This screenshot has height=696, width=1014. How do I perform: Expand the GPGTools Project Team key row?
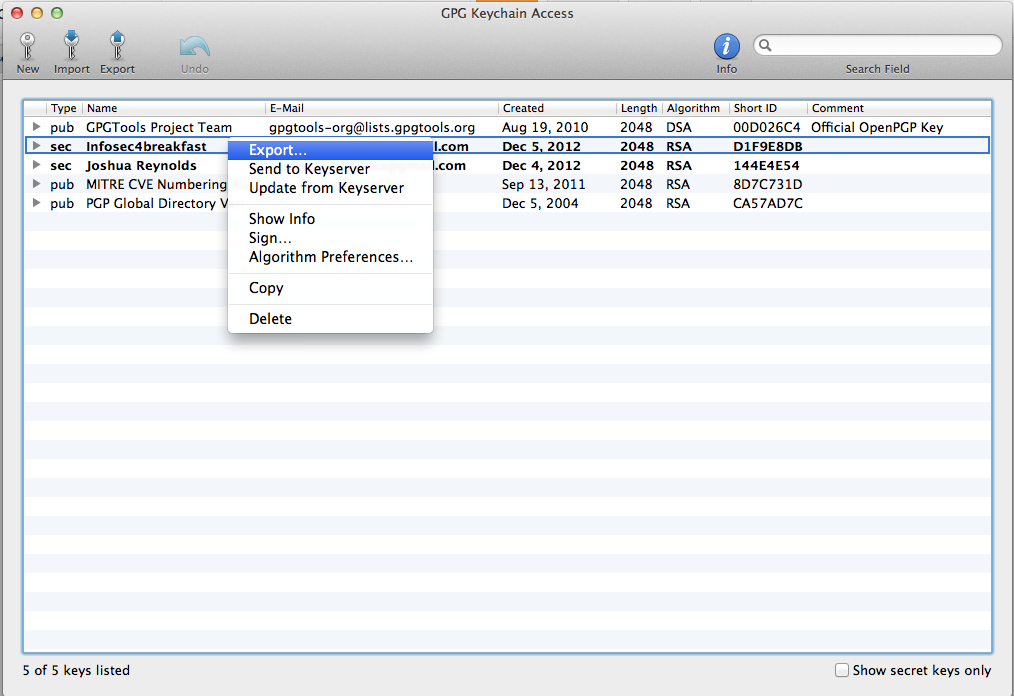click(36, 127)
